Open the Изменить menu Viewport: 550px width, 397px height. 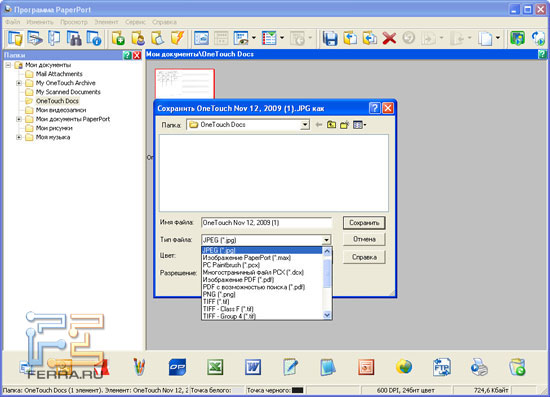(40, 22)
